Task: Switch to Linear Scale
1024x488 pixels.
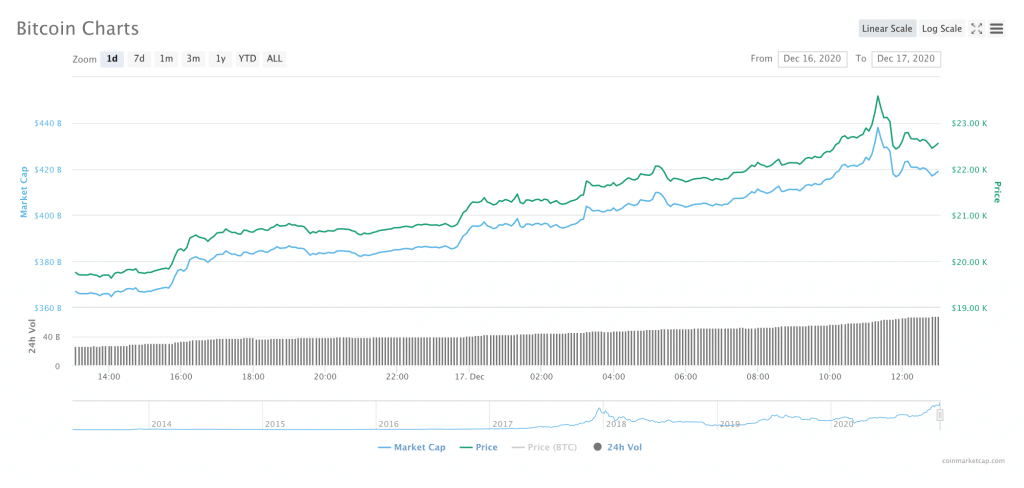Action: pos(887,29)
